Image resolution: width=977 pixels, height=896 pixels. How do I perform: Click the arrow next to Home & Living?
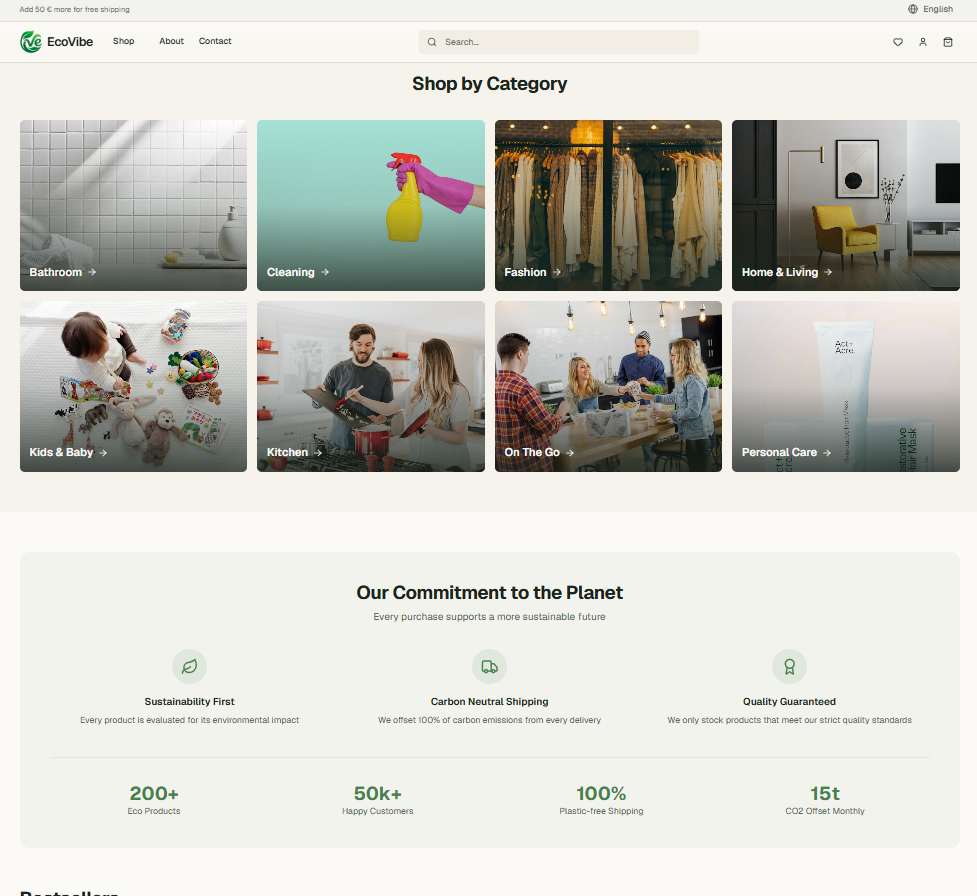[x=828, y=272]
